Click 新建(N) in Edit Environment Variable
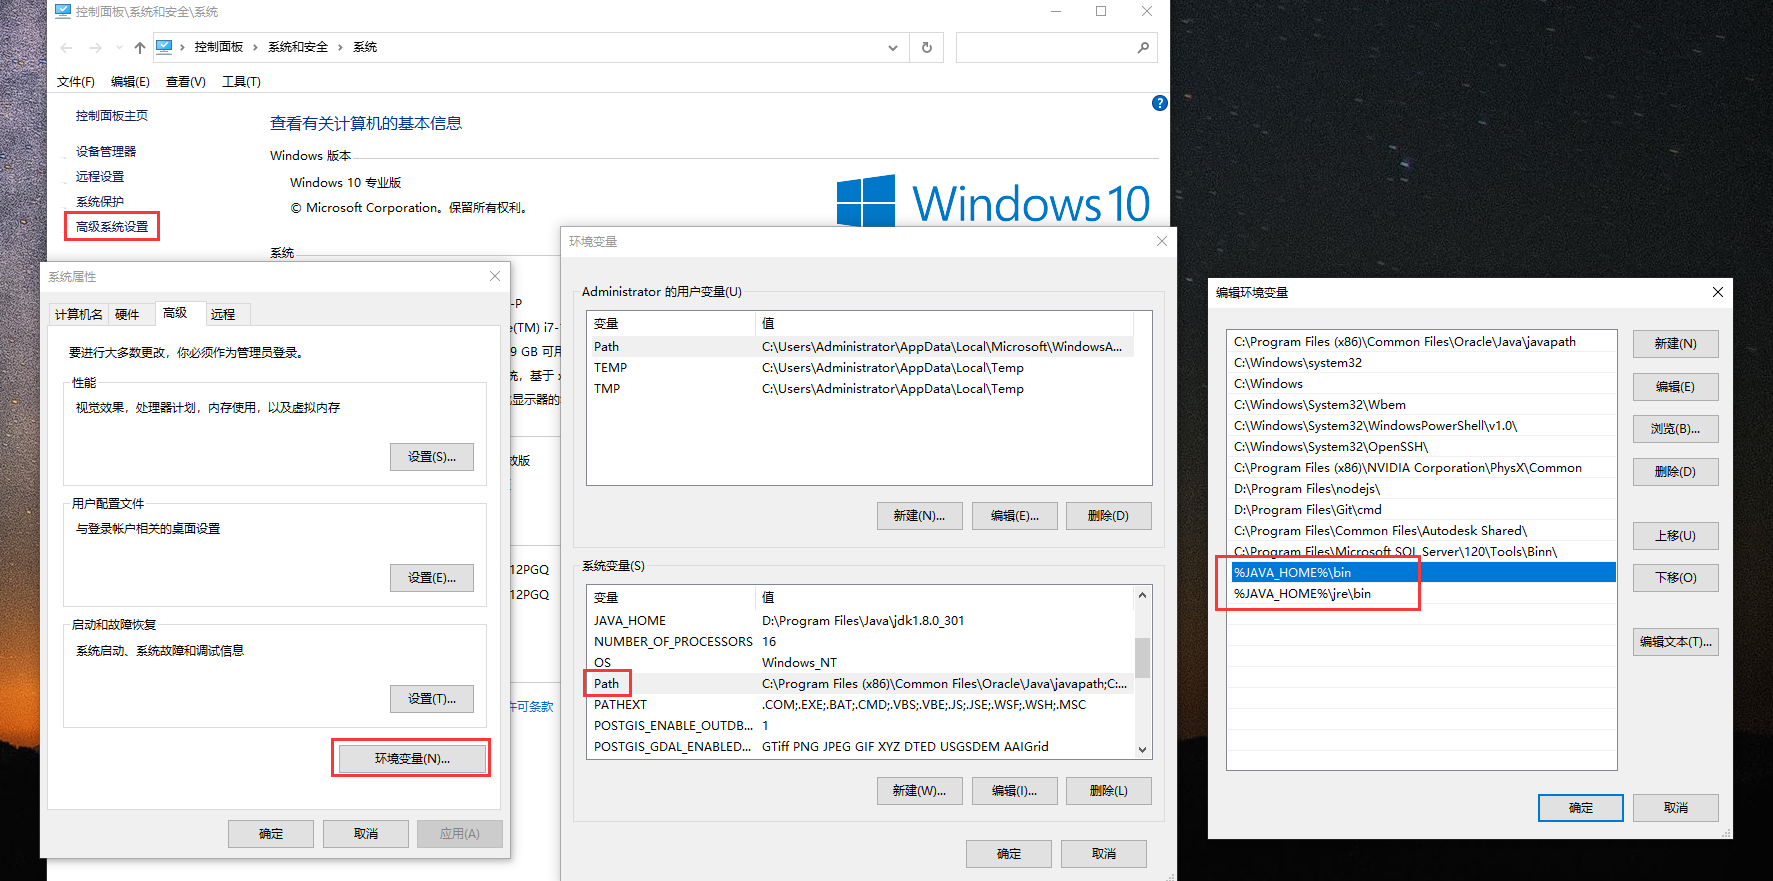The height and width of the screenshot is (881, 1773). coord(1676,344)
